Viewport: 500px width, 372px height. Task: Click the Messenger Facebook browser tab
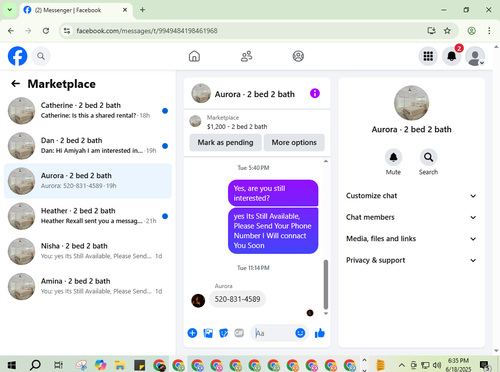[x=76, y=10]
